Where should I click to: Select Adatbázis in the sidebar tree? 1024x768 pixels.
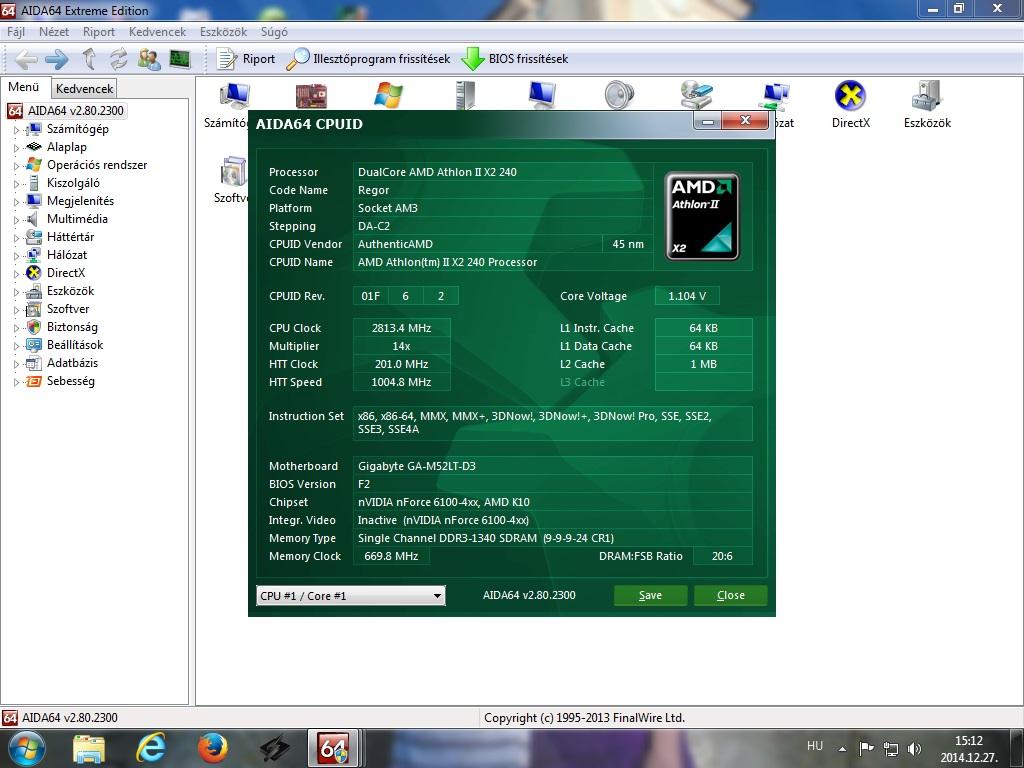point(72,362)
